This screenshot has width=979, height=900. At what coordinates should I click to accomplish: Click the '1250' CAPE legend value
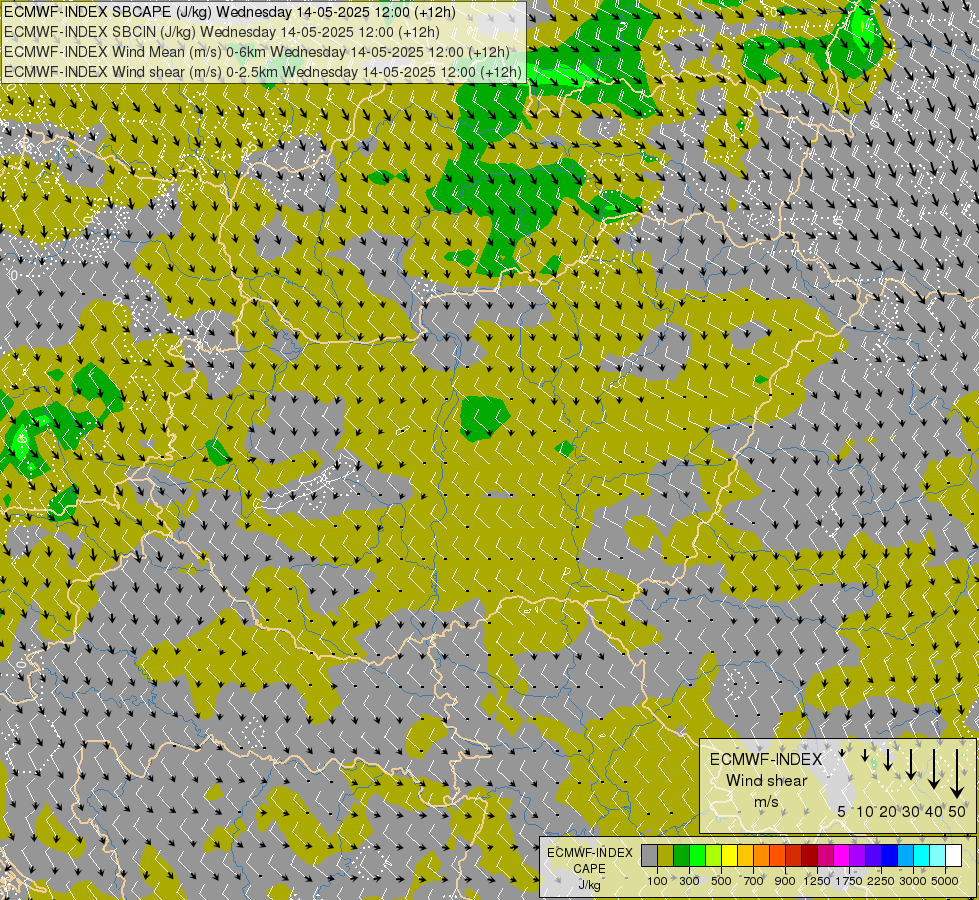(x=817, y=881)
